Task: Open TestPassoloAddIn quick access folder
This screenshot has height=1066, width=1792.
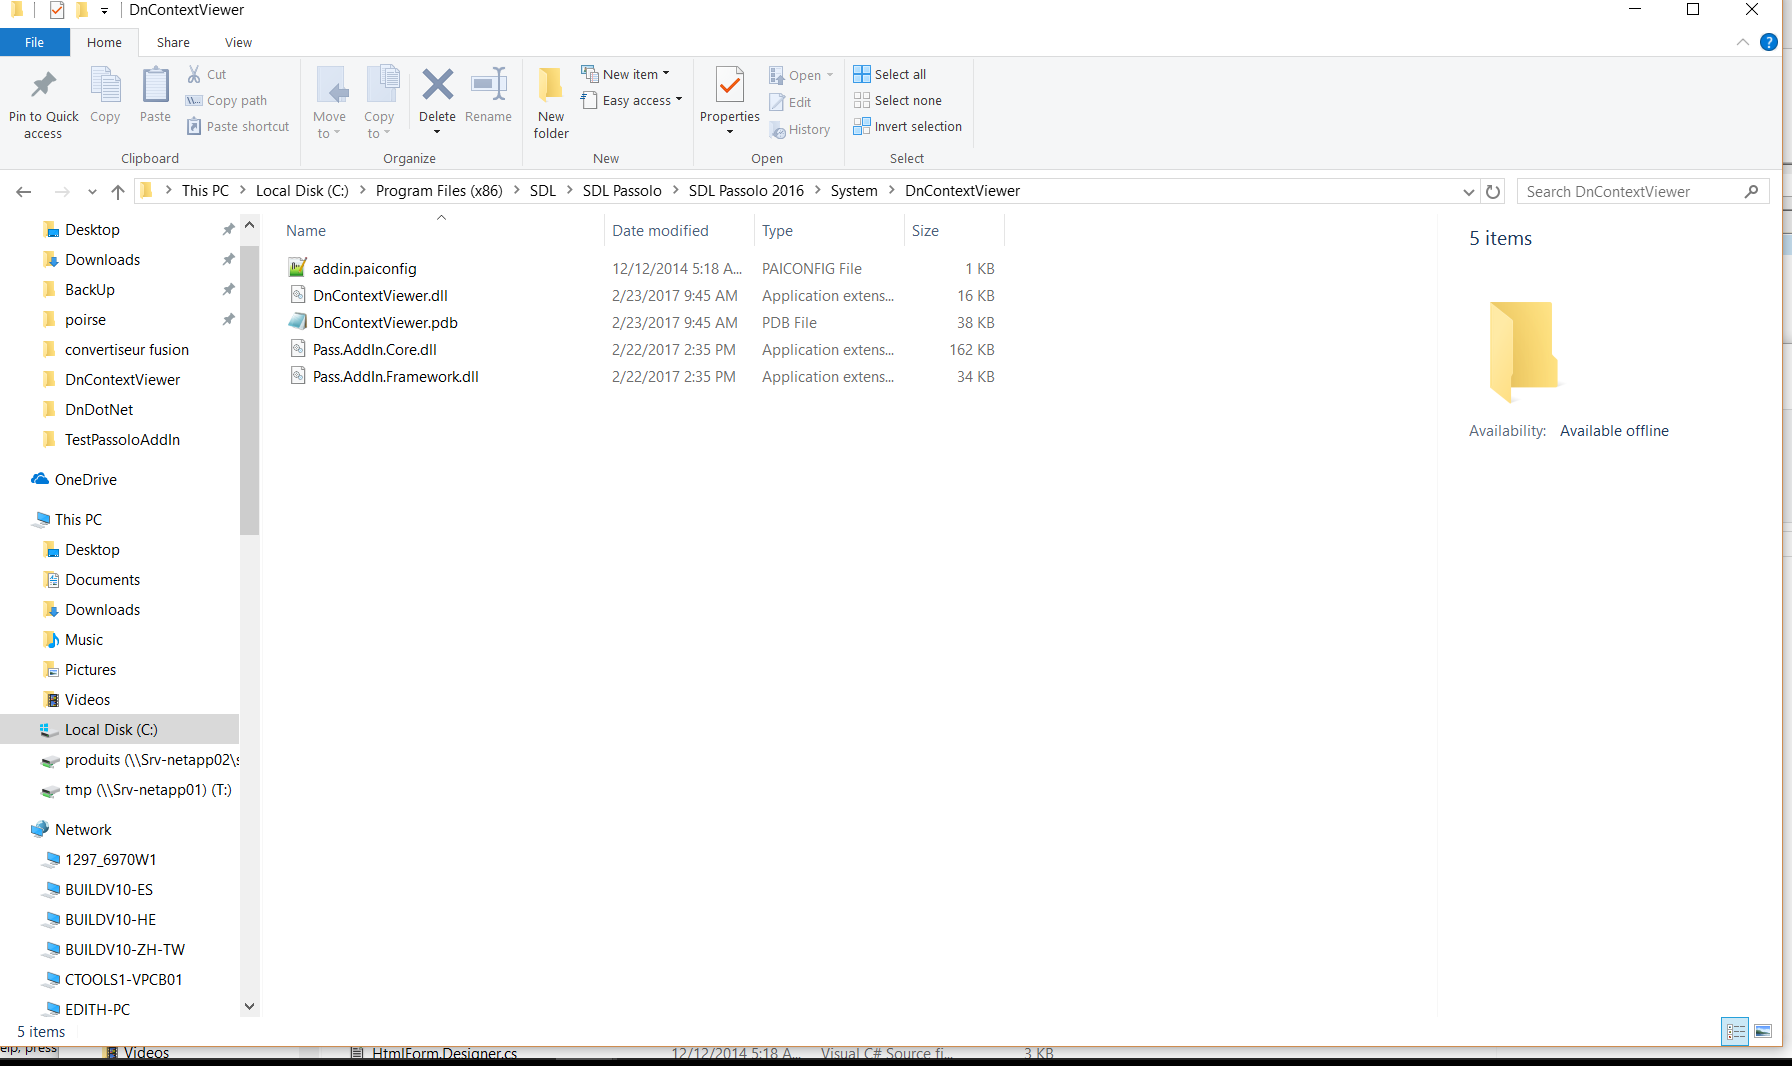Action: [122, 439]
